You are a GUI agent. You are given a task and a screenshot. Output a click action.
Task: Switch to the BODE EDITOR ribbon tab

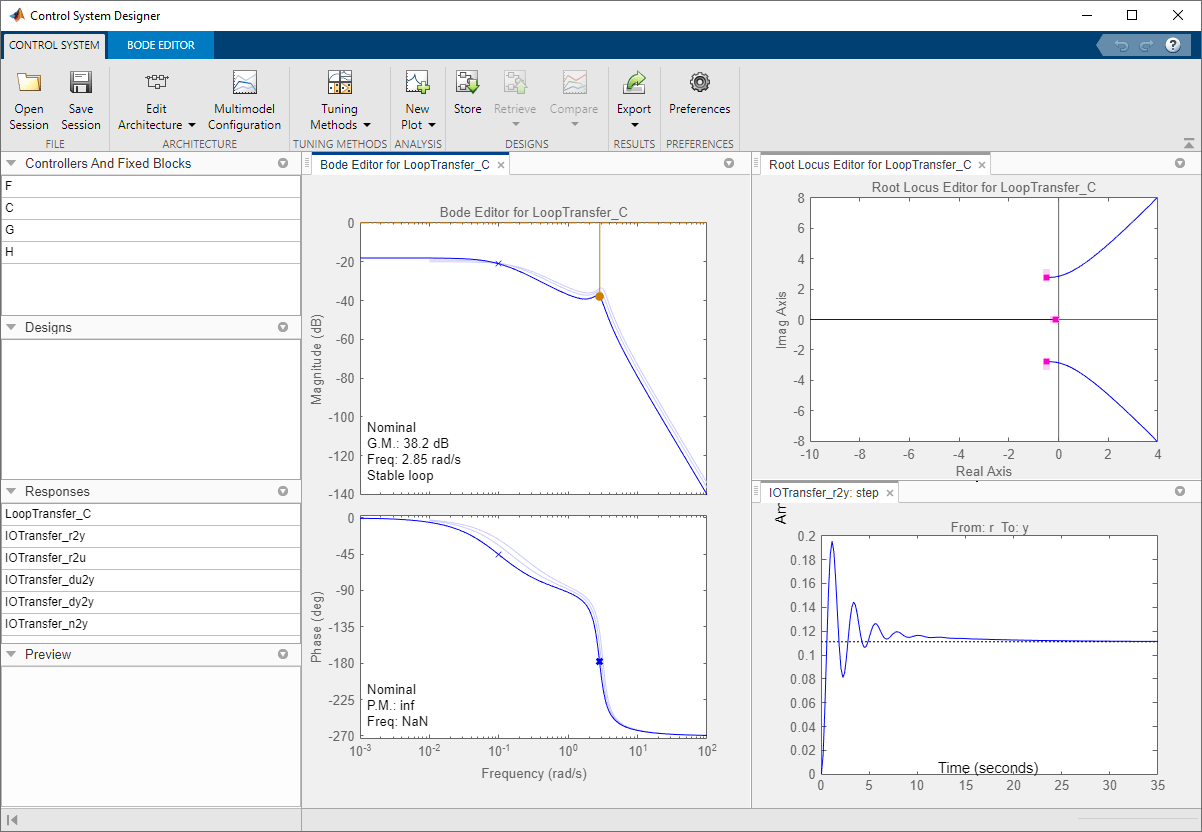pyautogui.click(x=160, y=45)
